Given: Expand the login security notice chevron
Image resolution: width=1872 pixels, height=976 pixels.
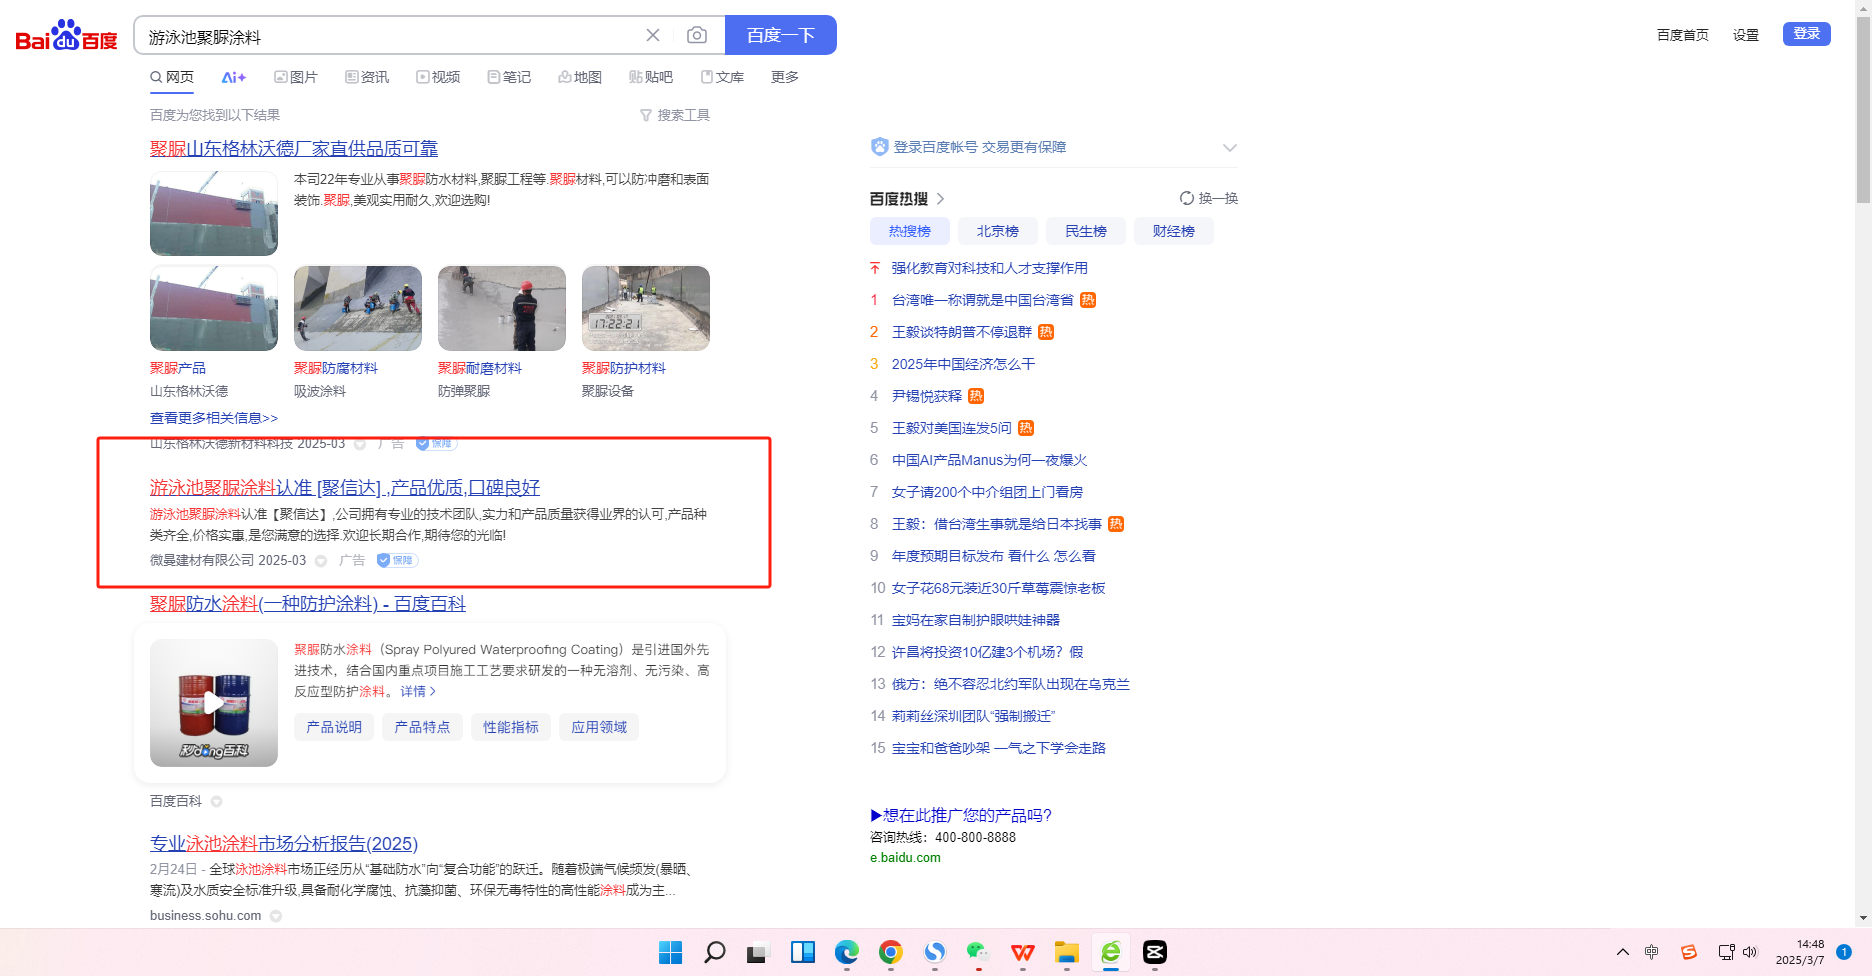Looking at the screenshot, I should coord(1229,148).
